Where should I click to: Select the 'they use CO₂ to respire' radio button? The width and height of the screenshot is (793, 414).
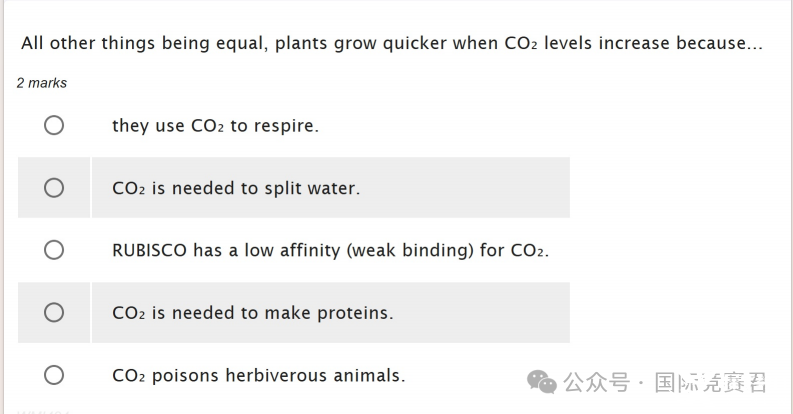point(54,125)
